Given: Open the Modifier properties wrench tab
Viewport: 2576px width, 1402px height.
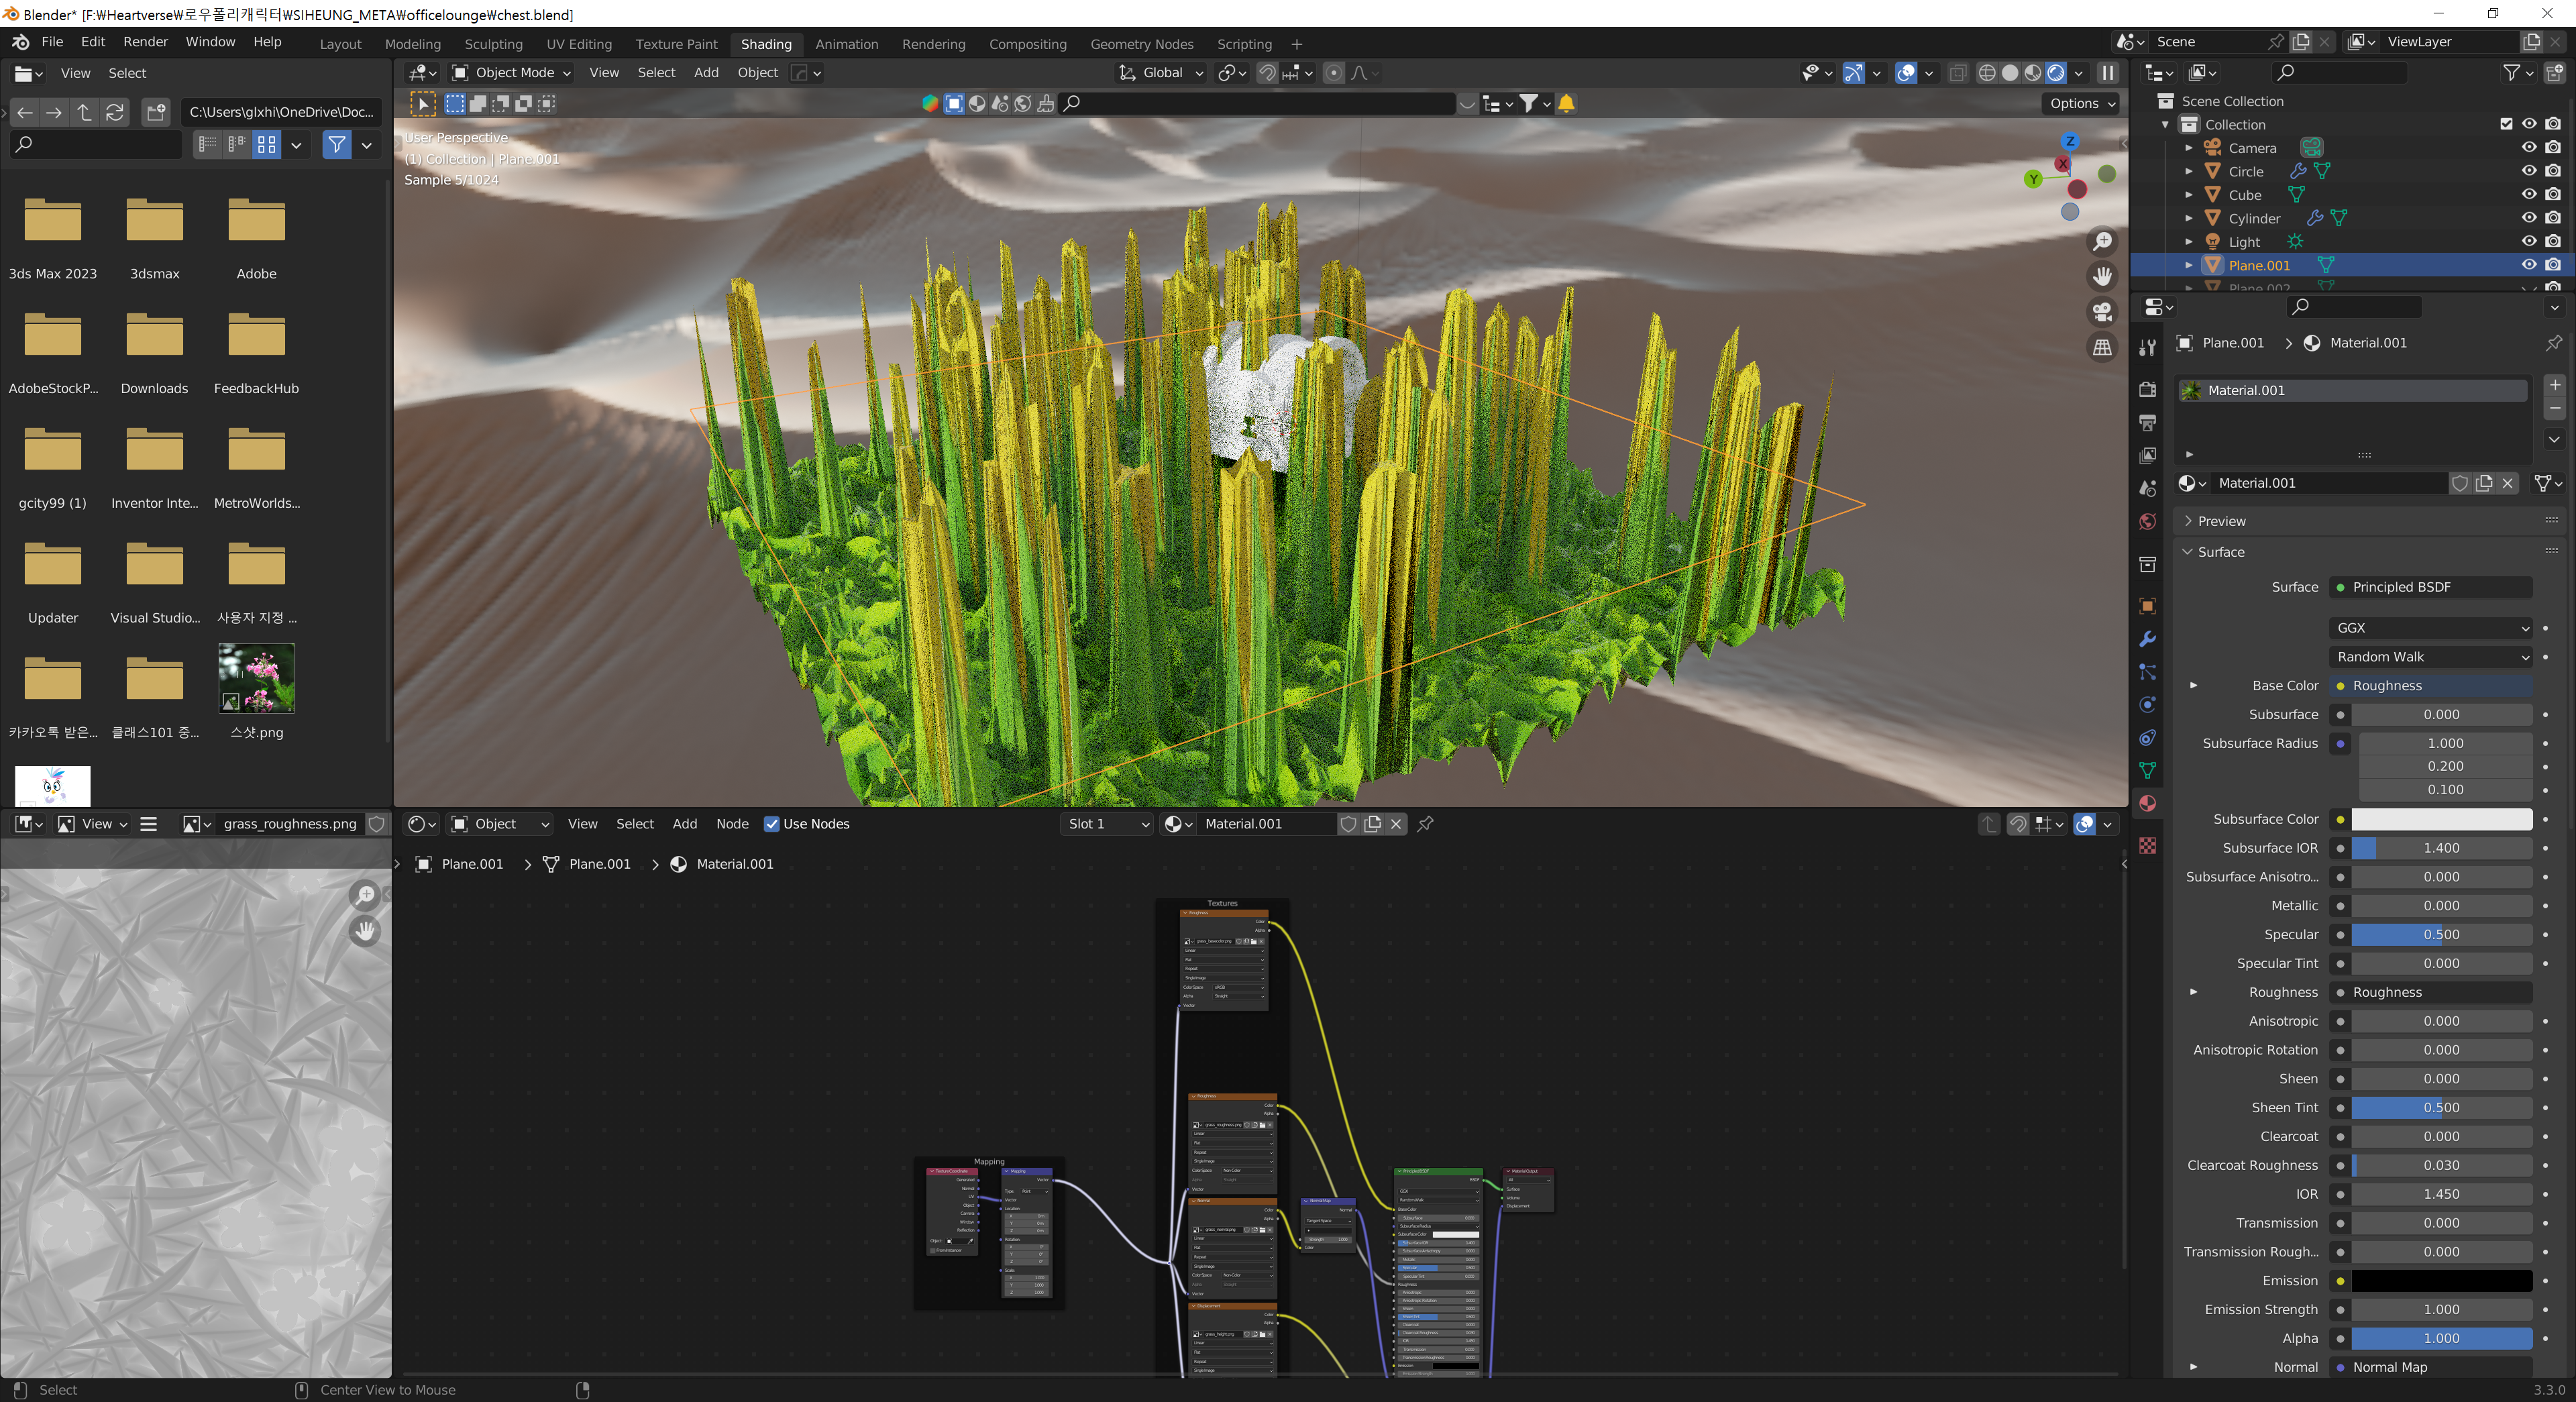Looking at the screenshot, I should [x=2147, y=639].
